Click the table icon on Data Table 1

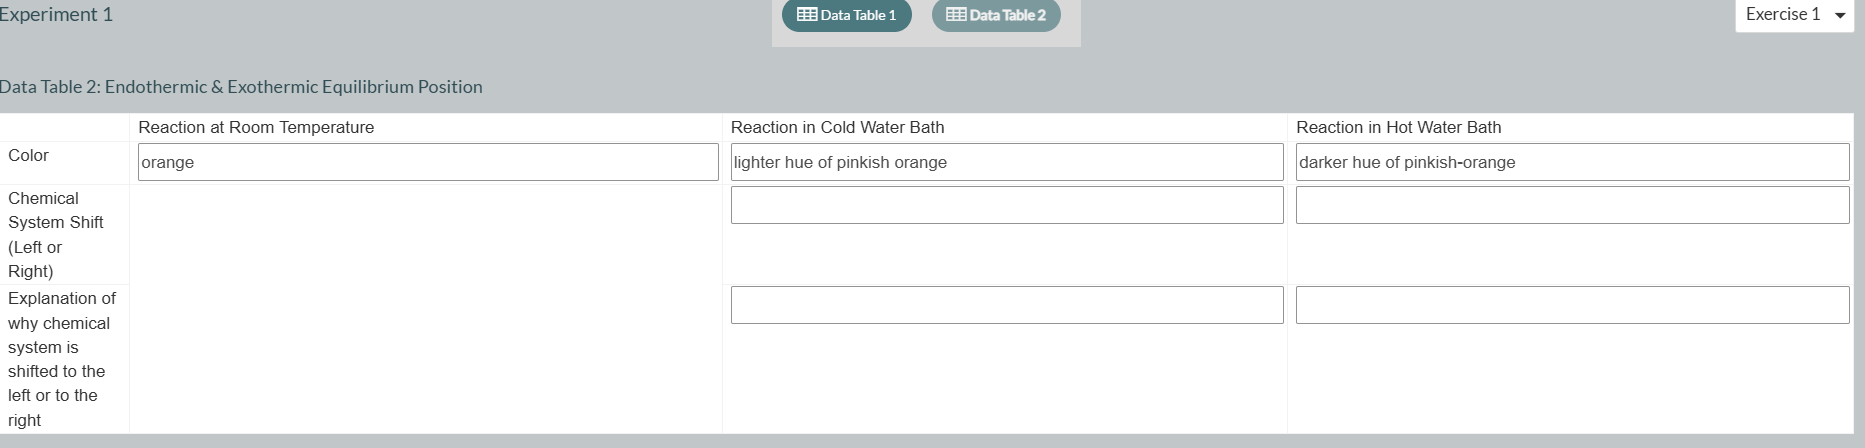click(806, 15)
